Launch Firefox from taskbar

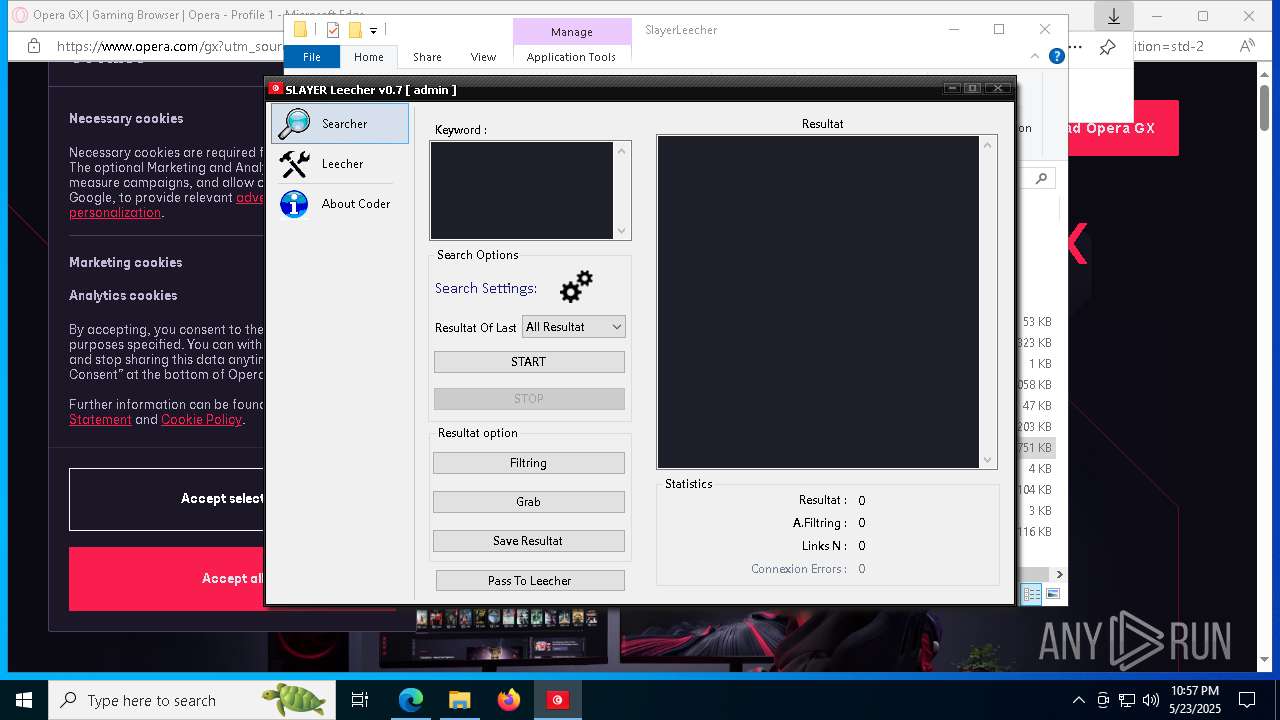[508, 700]
